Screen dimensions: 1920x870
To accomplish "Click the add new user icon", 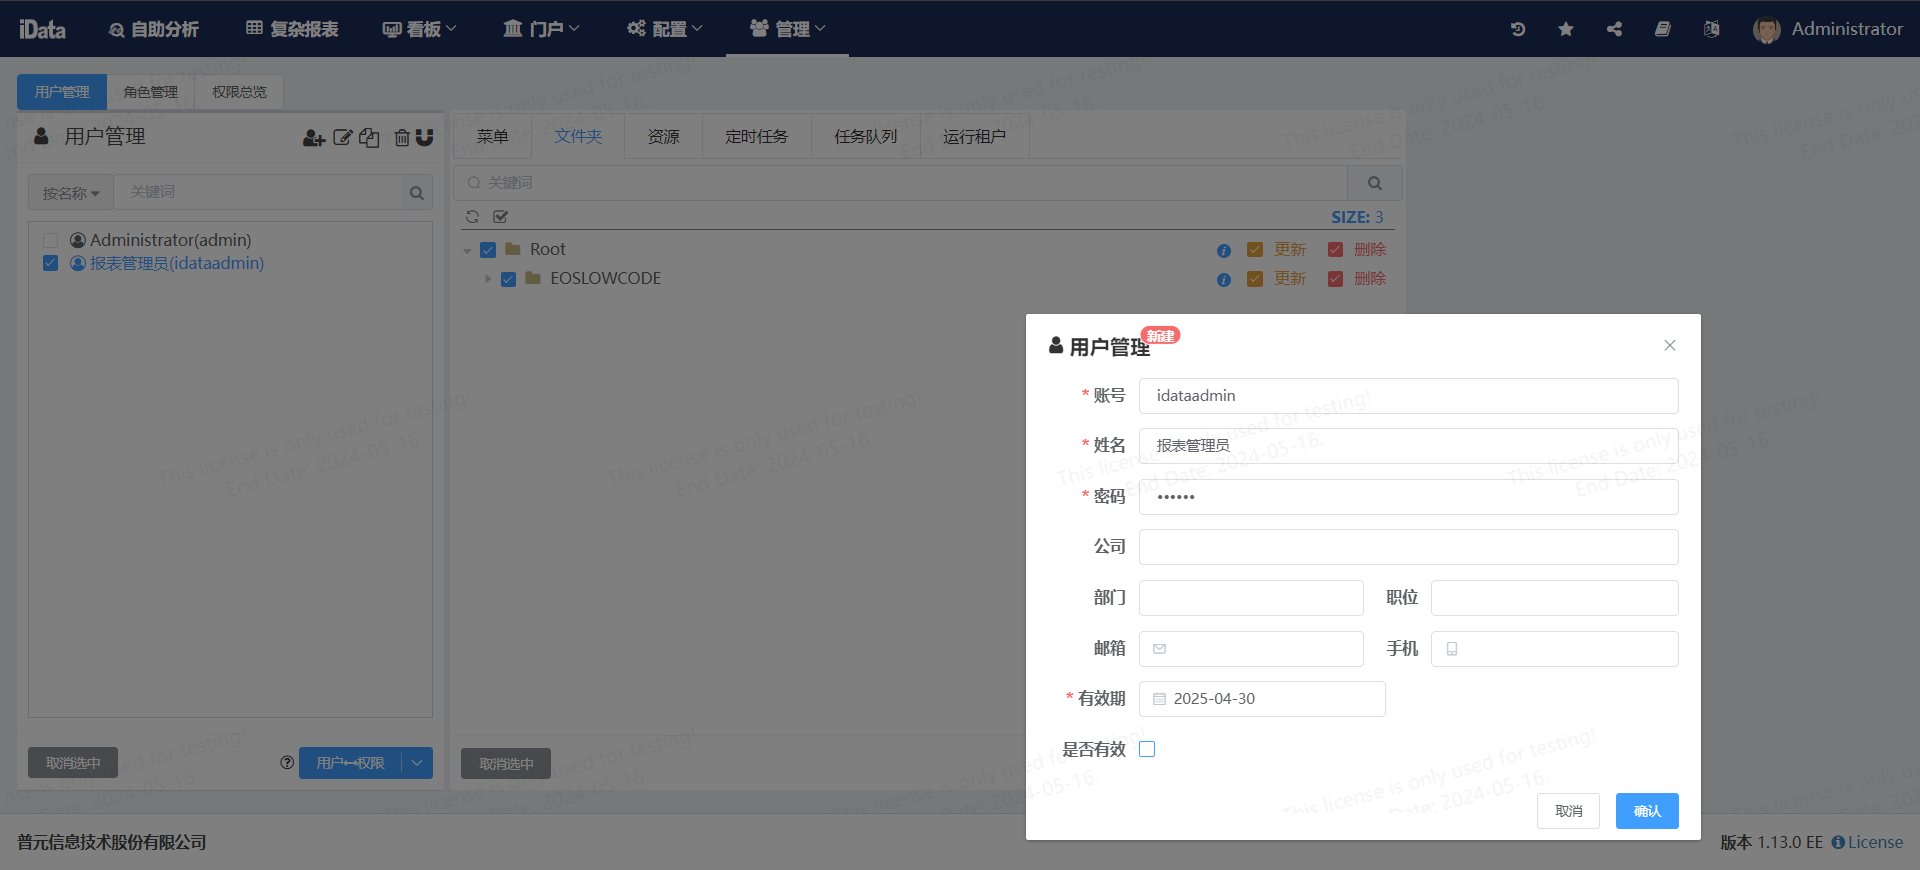I will (x=313, y=138).
